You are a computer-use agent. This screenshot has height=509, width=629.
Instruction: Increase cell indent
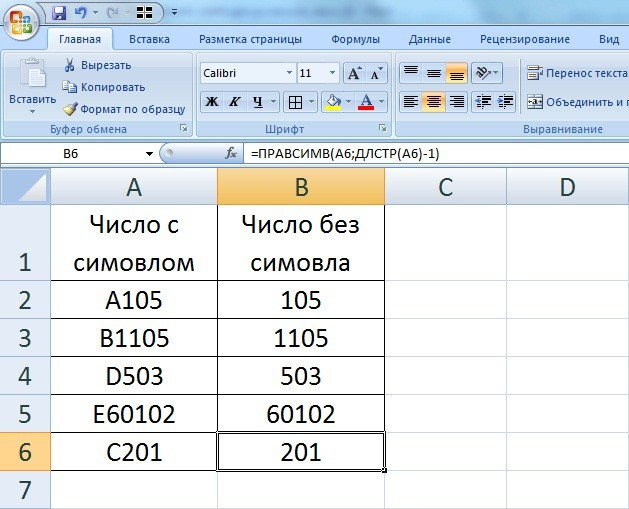(505, 102)
